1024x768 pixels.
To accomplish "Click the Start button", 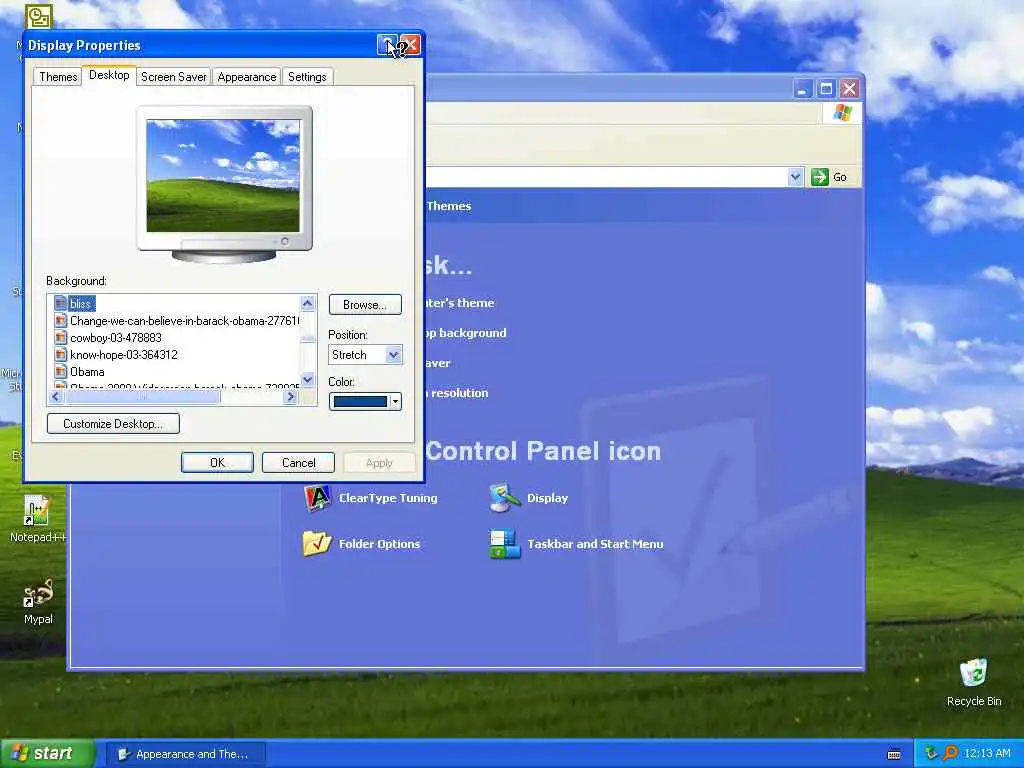I will pyautogui.click(x=46, y=753).
